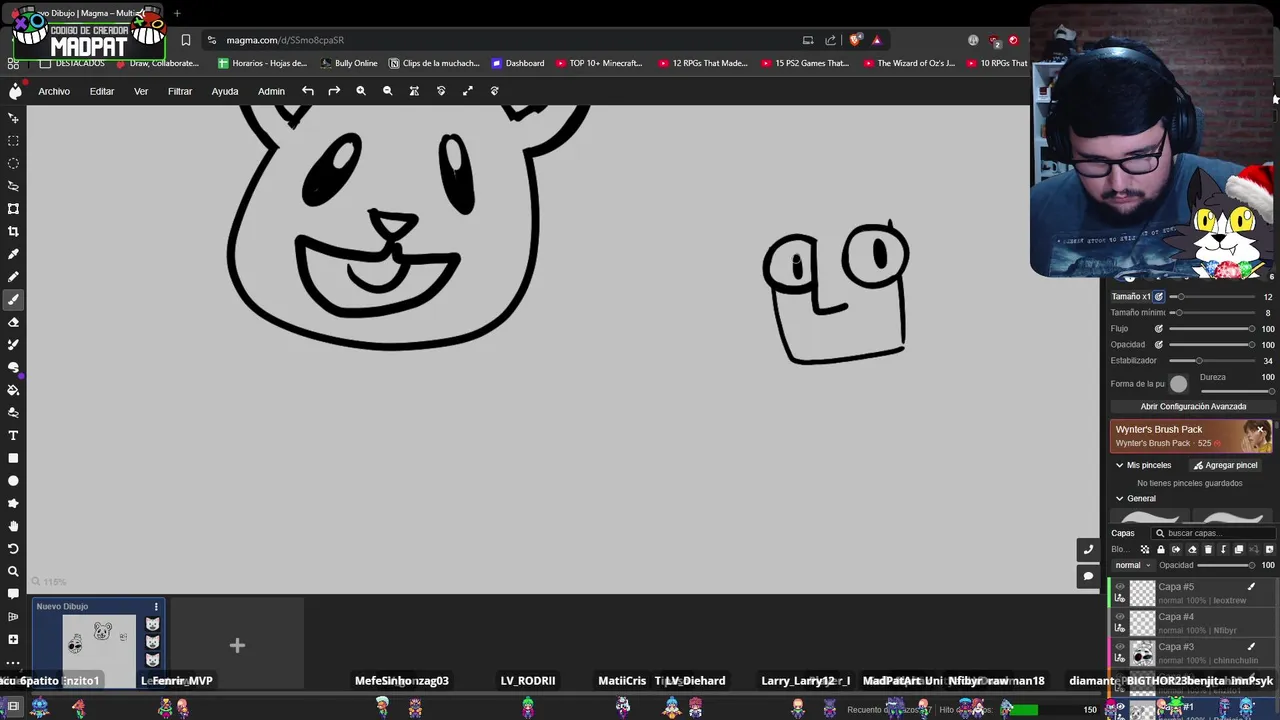
Task: Open the Dashboard bookmark
Action: 518,63
